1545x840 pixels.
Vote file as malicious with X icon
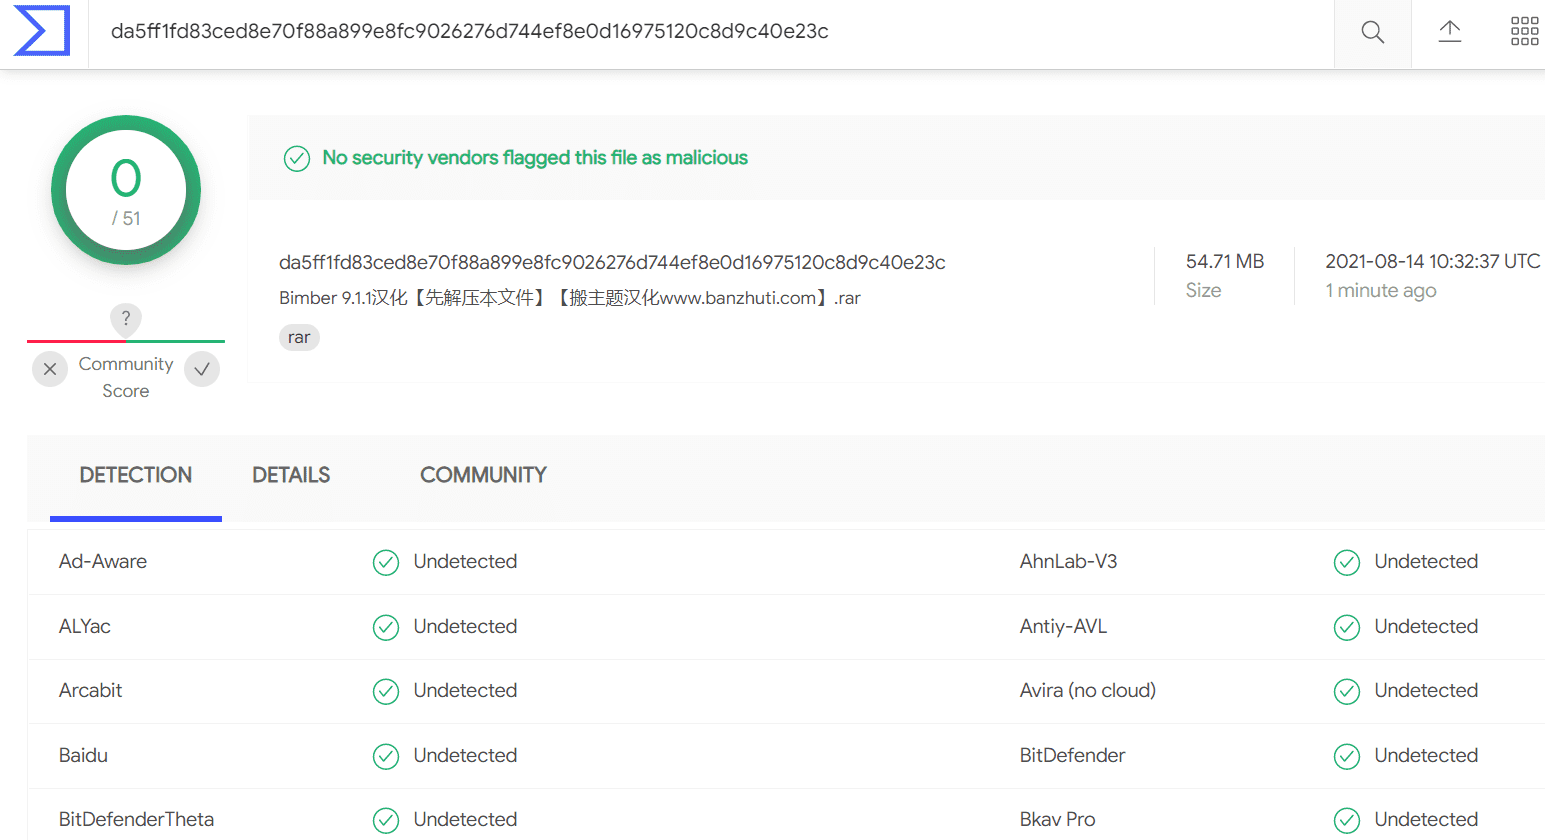click(50, 369)
